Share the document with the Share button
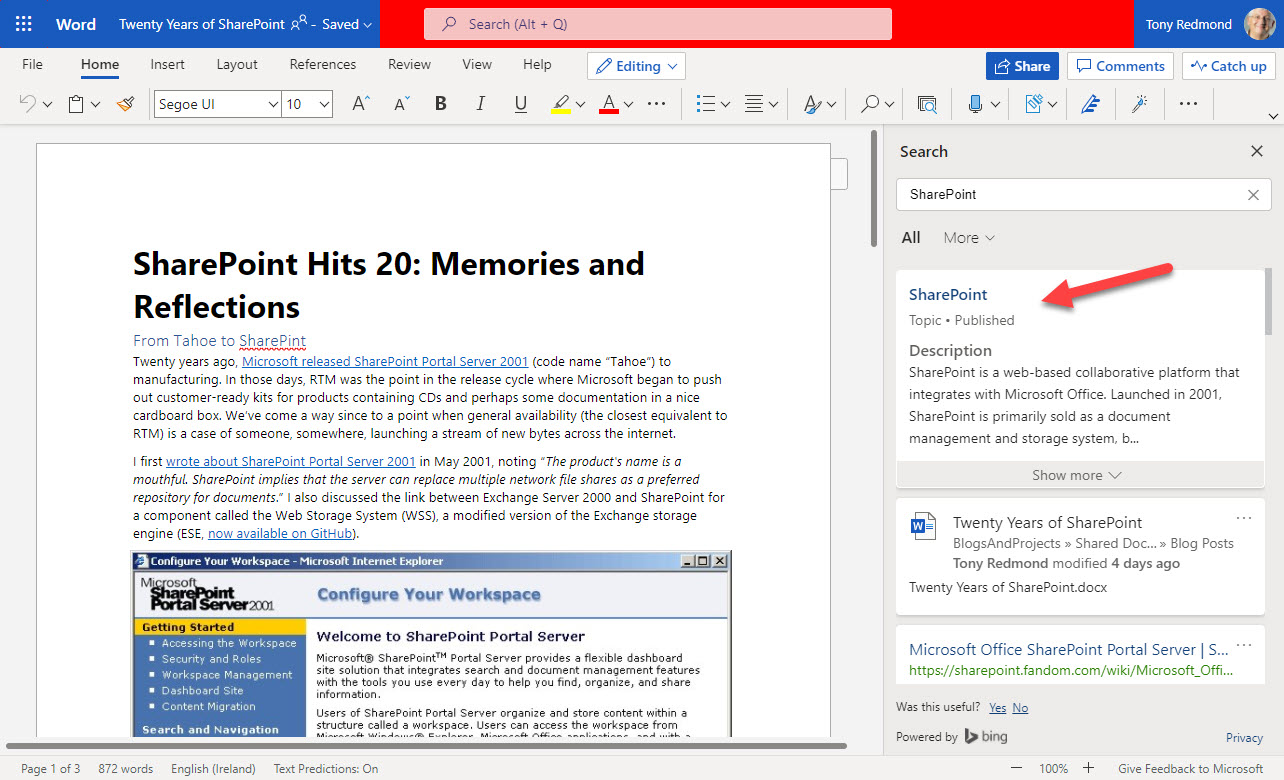This screenshot has height=780, width=1284. point(1022,65)
